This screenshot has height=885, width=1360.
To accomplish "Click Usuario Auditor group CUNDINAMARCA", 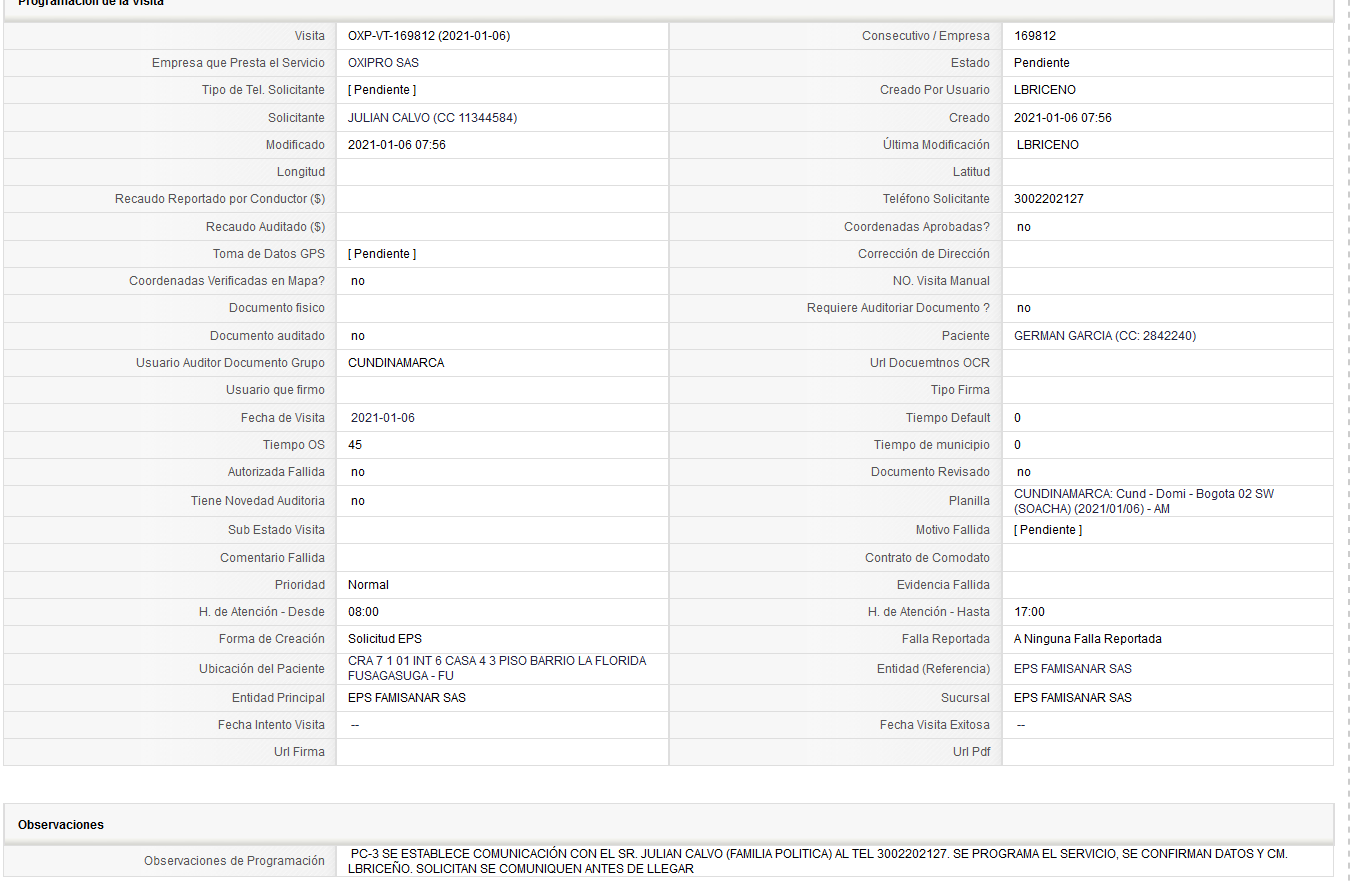I will tap(396, 363).
